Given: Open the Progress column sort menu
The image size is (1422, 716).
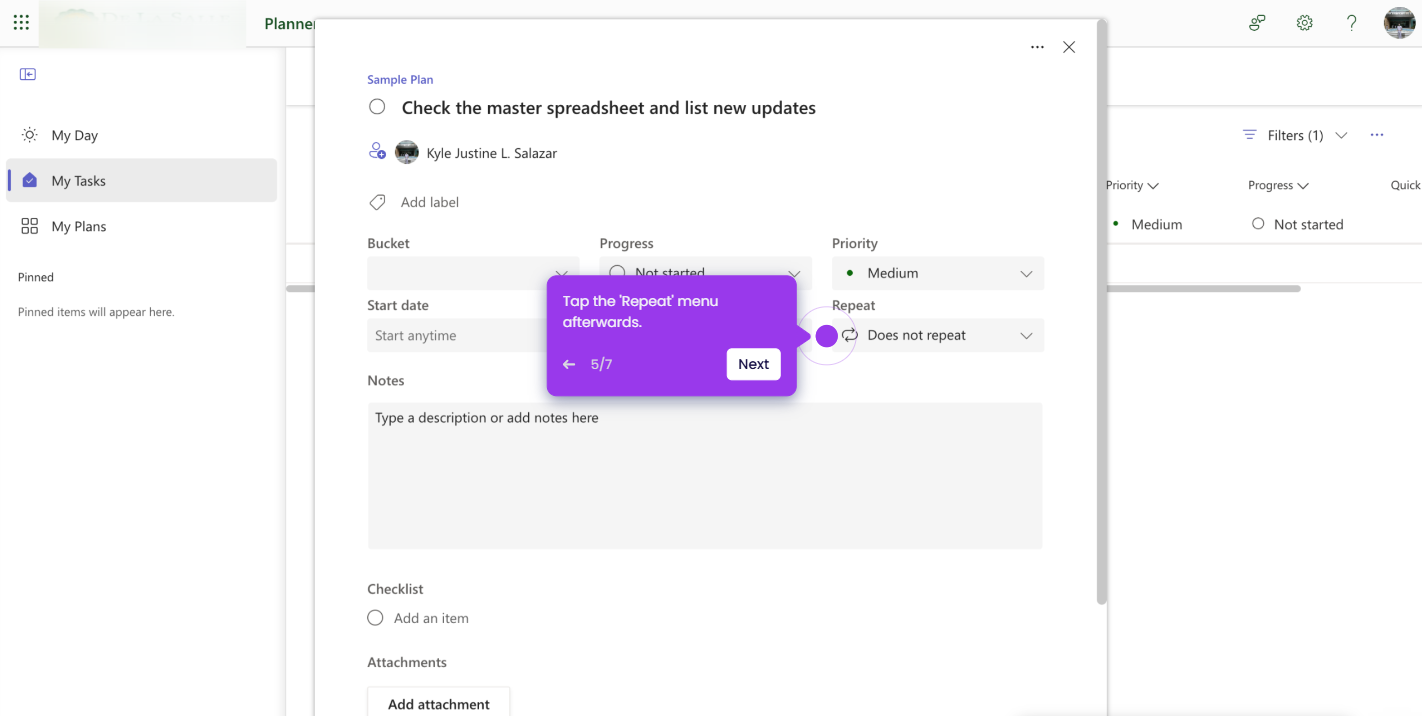Looking at the screenshot, I should tap(1277, 185).
